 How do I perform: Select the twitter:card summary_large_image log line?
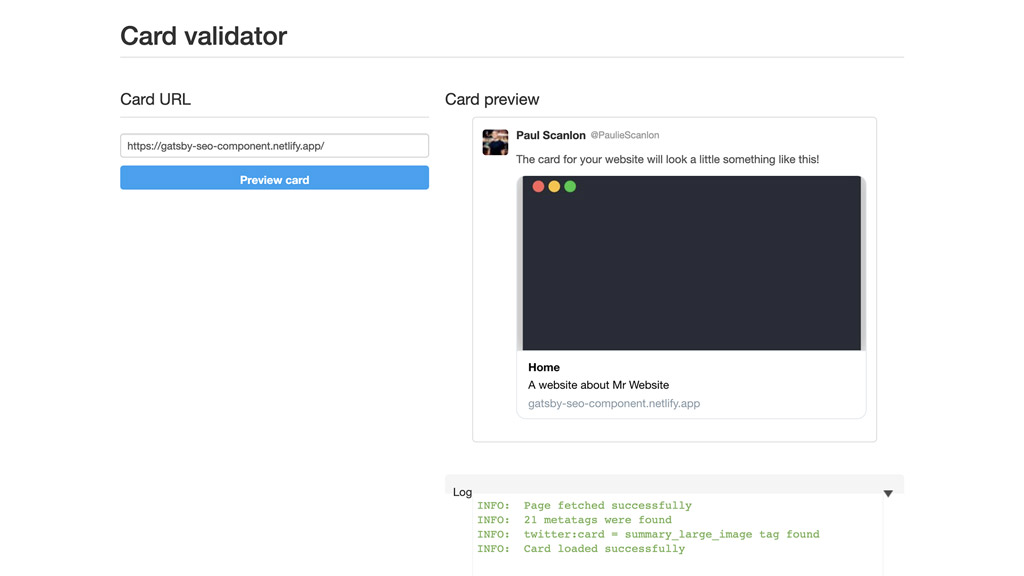coord(648,534)
